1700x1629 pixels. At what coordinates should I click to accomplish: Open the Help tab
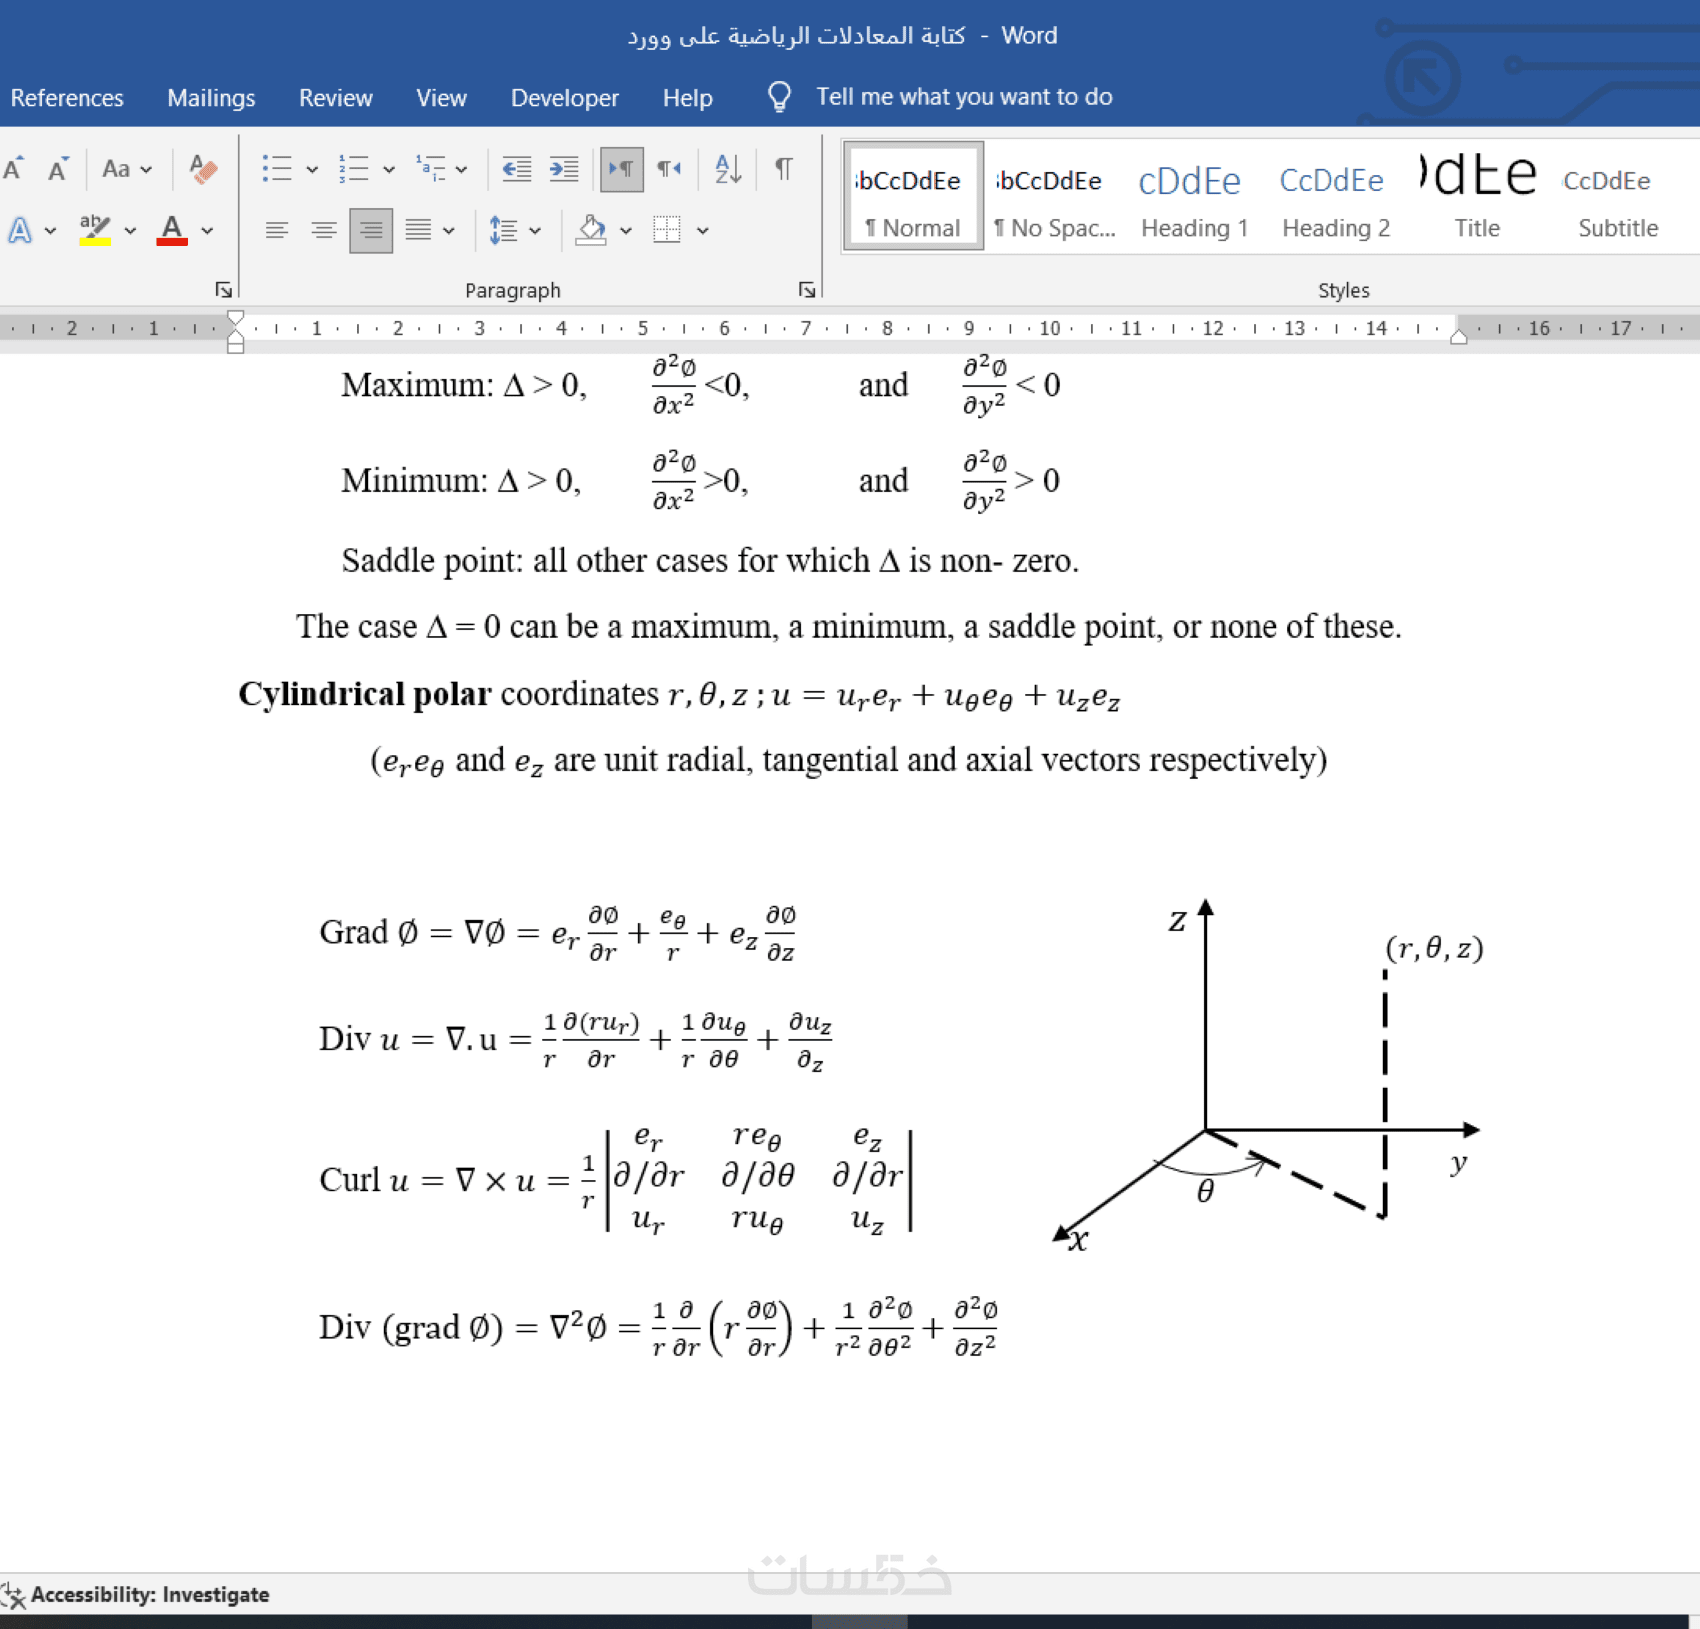(688, 98)
